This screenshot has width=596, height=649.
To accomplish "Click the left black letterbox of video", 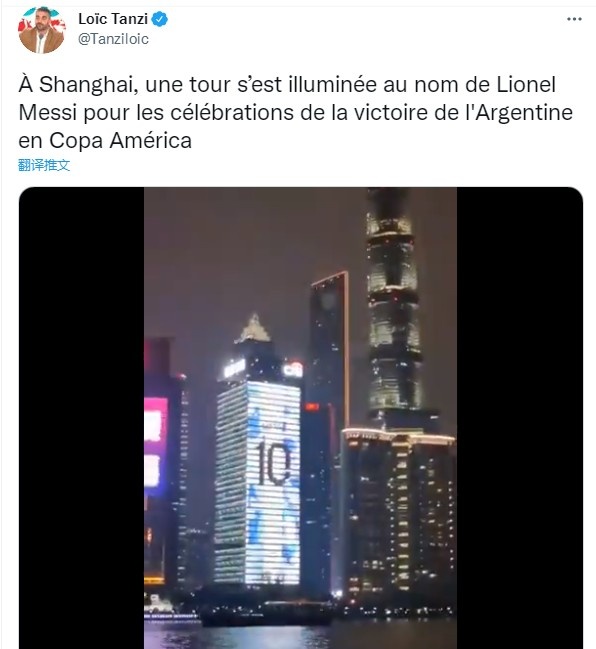I will 82,418.
